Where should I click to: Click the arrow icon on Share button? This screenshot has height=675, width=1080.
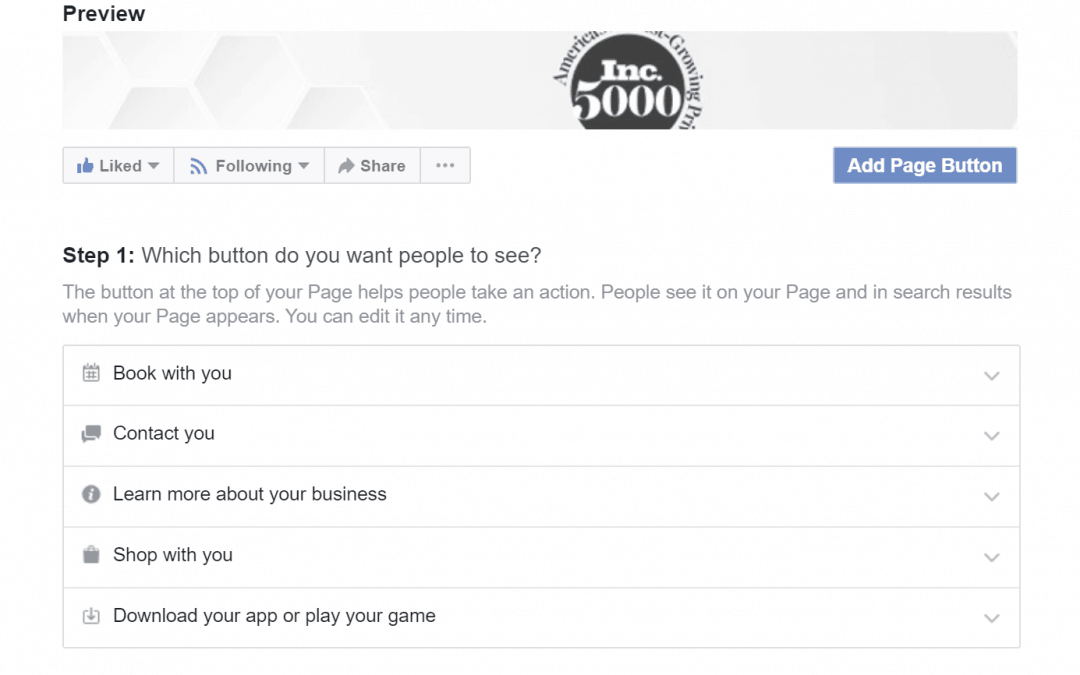click(x=346, y=166)
